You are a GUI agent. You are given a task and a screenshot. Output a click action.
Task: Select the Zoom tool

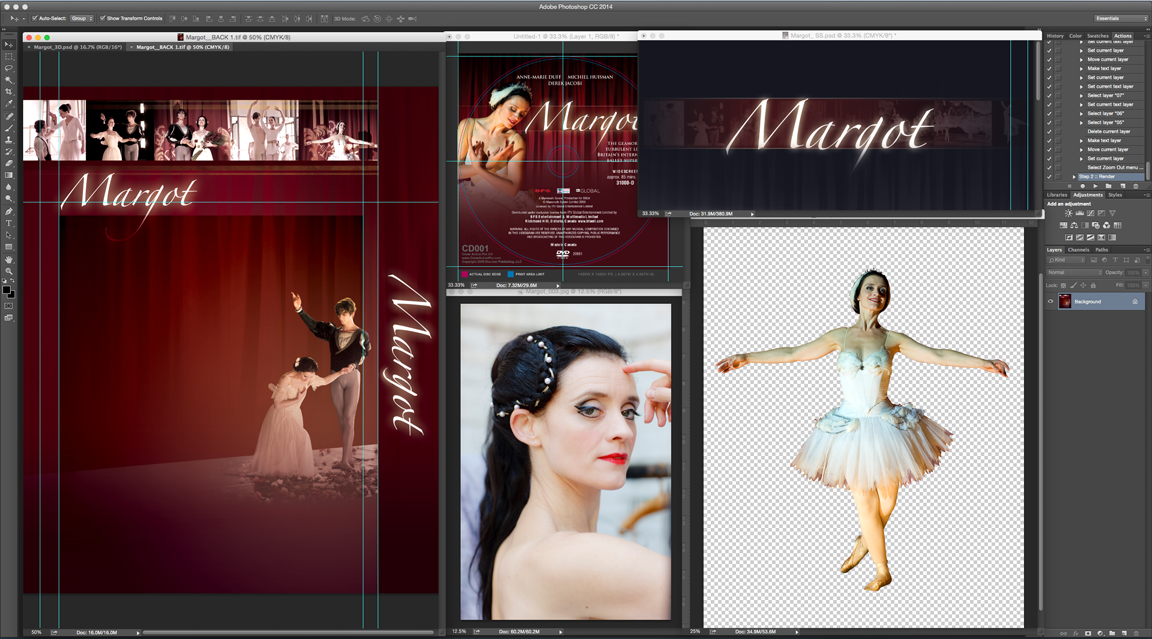[x=9, y=271]
